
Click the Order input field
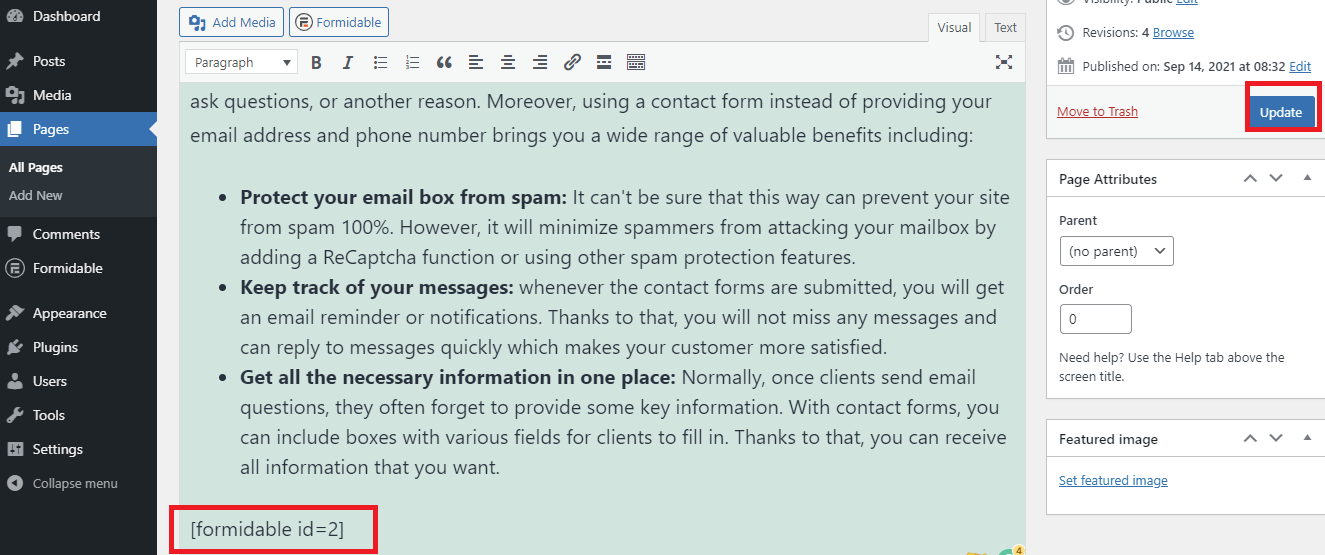(1095, 319)
